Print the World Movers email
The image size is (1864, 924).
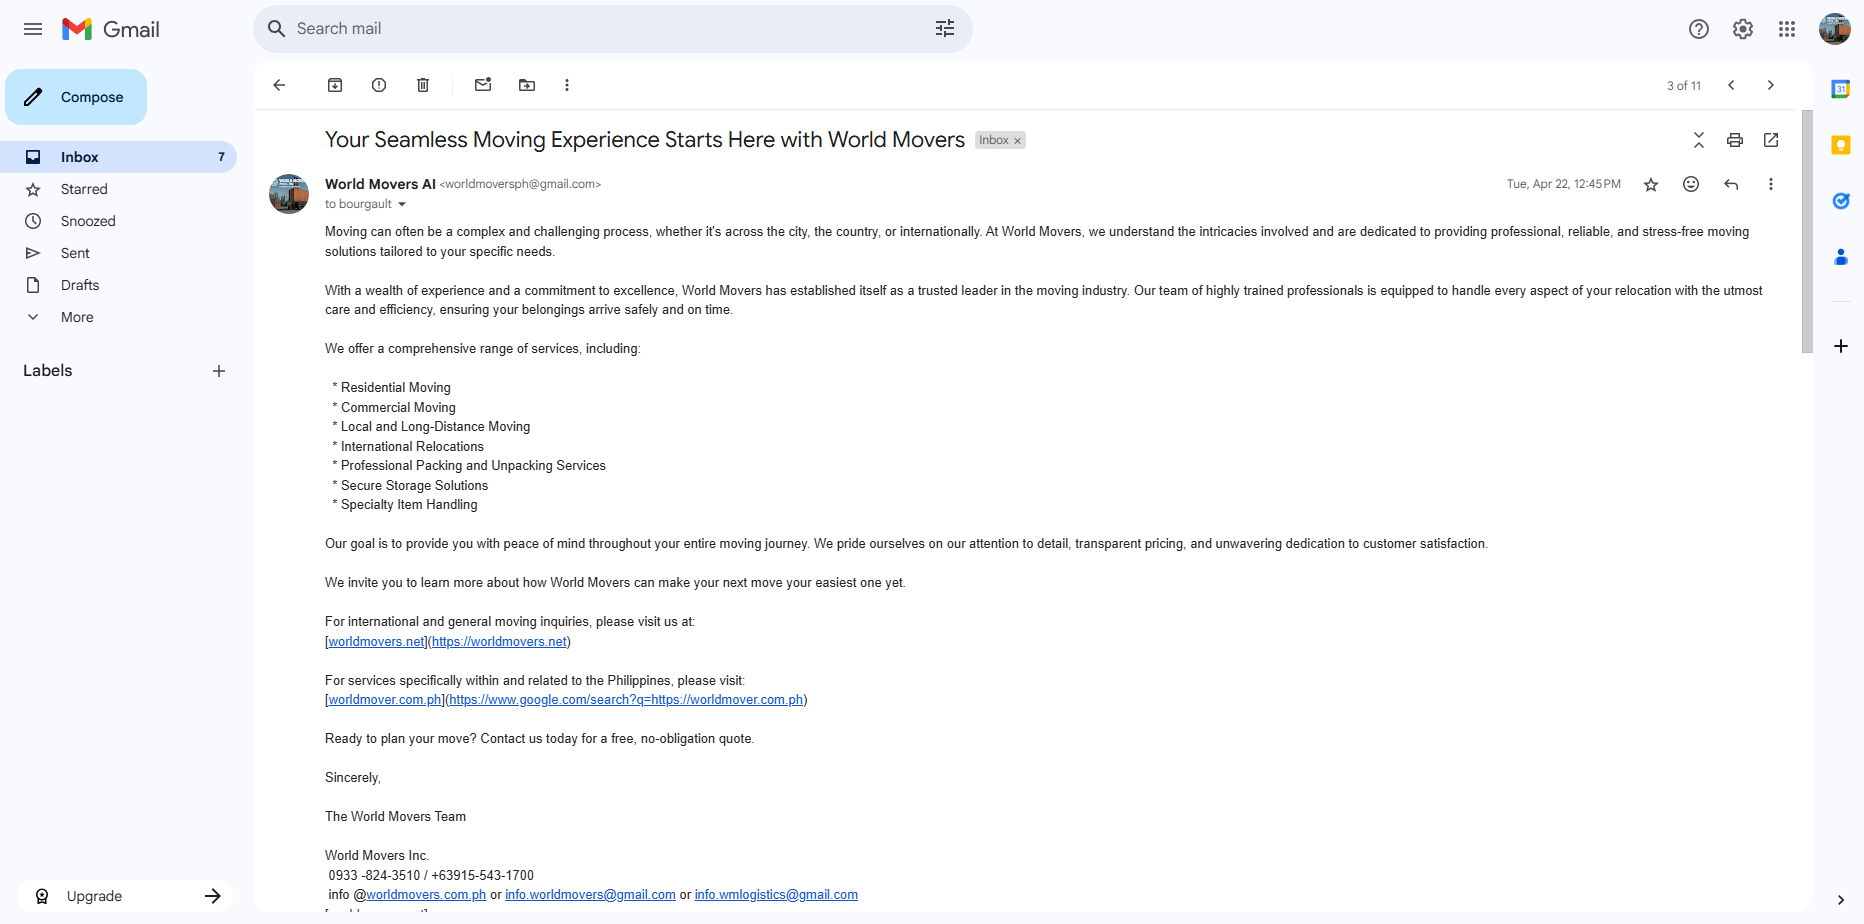pos(1735,140)
